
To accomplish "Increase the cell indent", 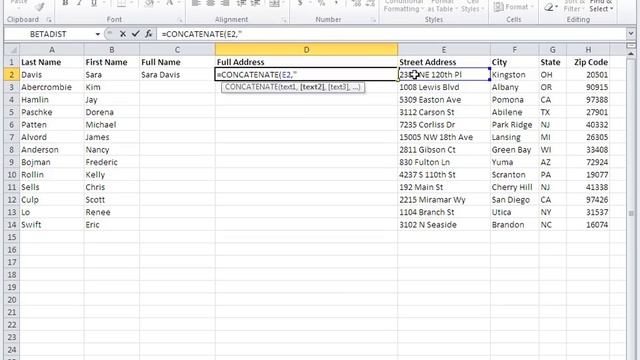I will [256, 3].
